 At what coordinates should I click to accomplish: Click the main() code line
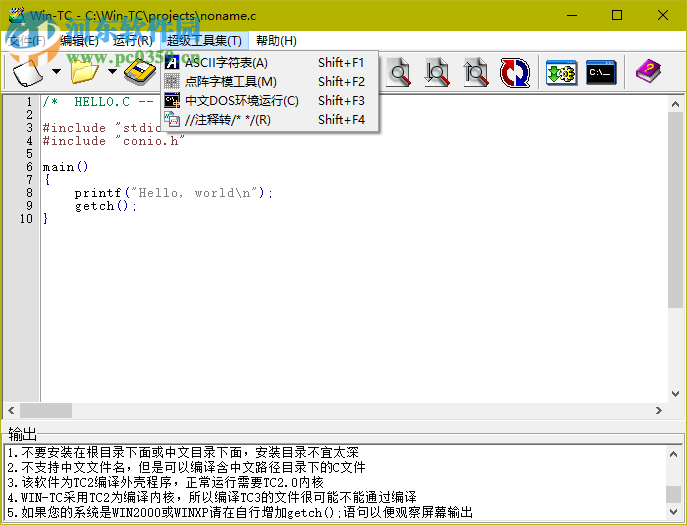pos(65,167)
